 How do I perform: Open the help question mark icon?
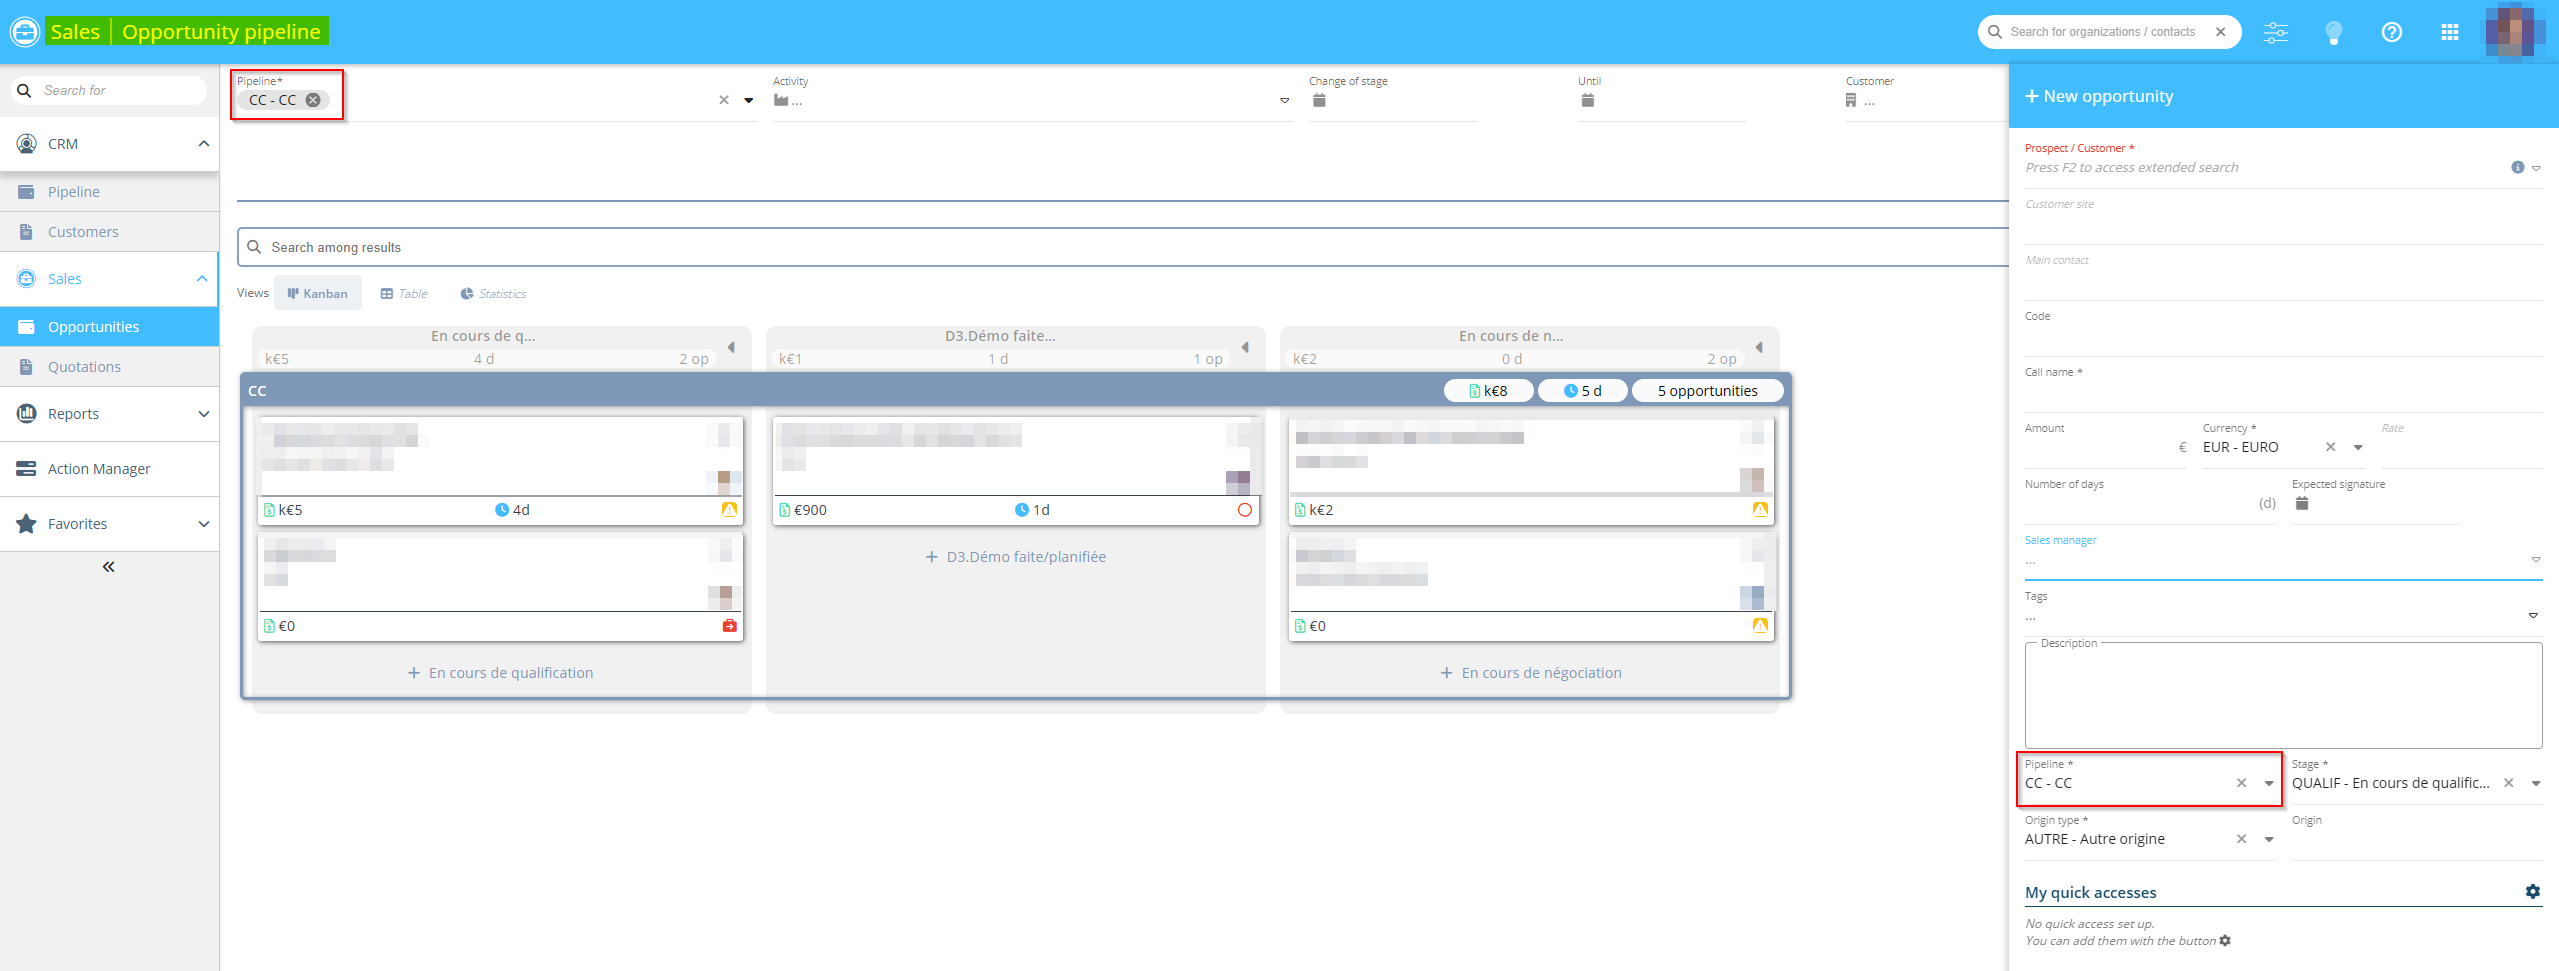[x=2391, y=32]
